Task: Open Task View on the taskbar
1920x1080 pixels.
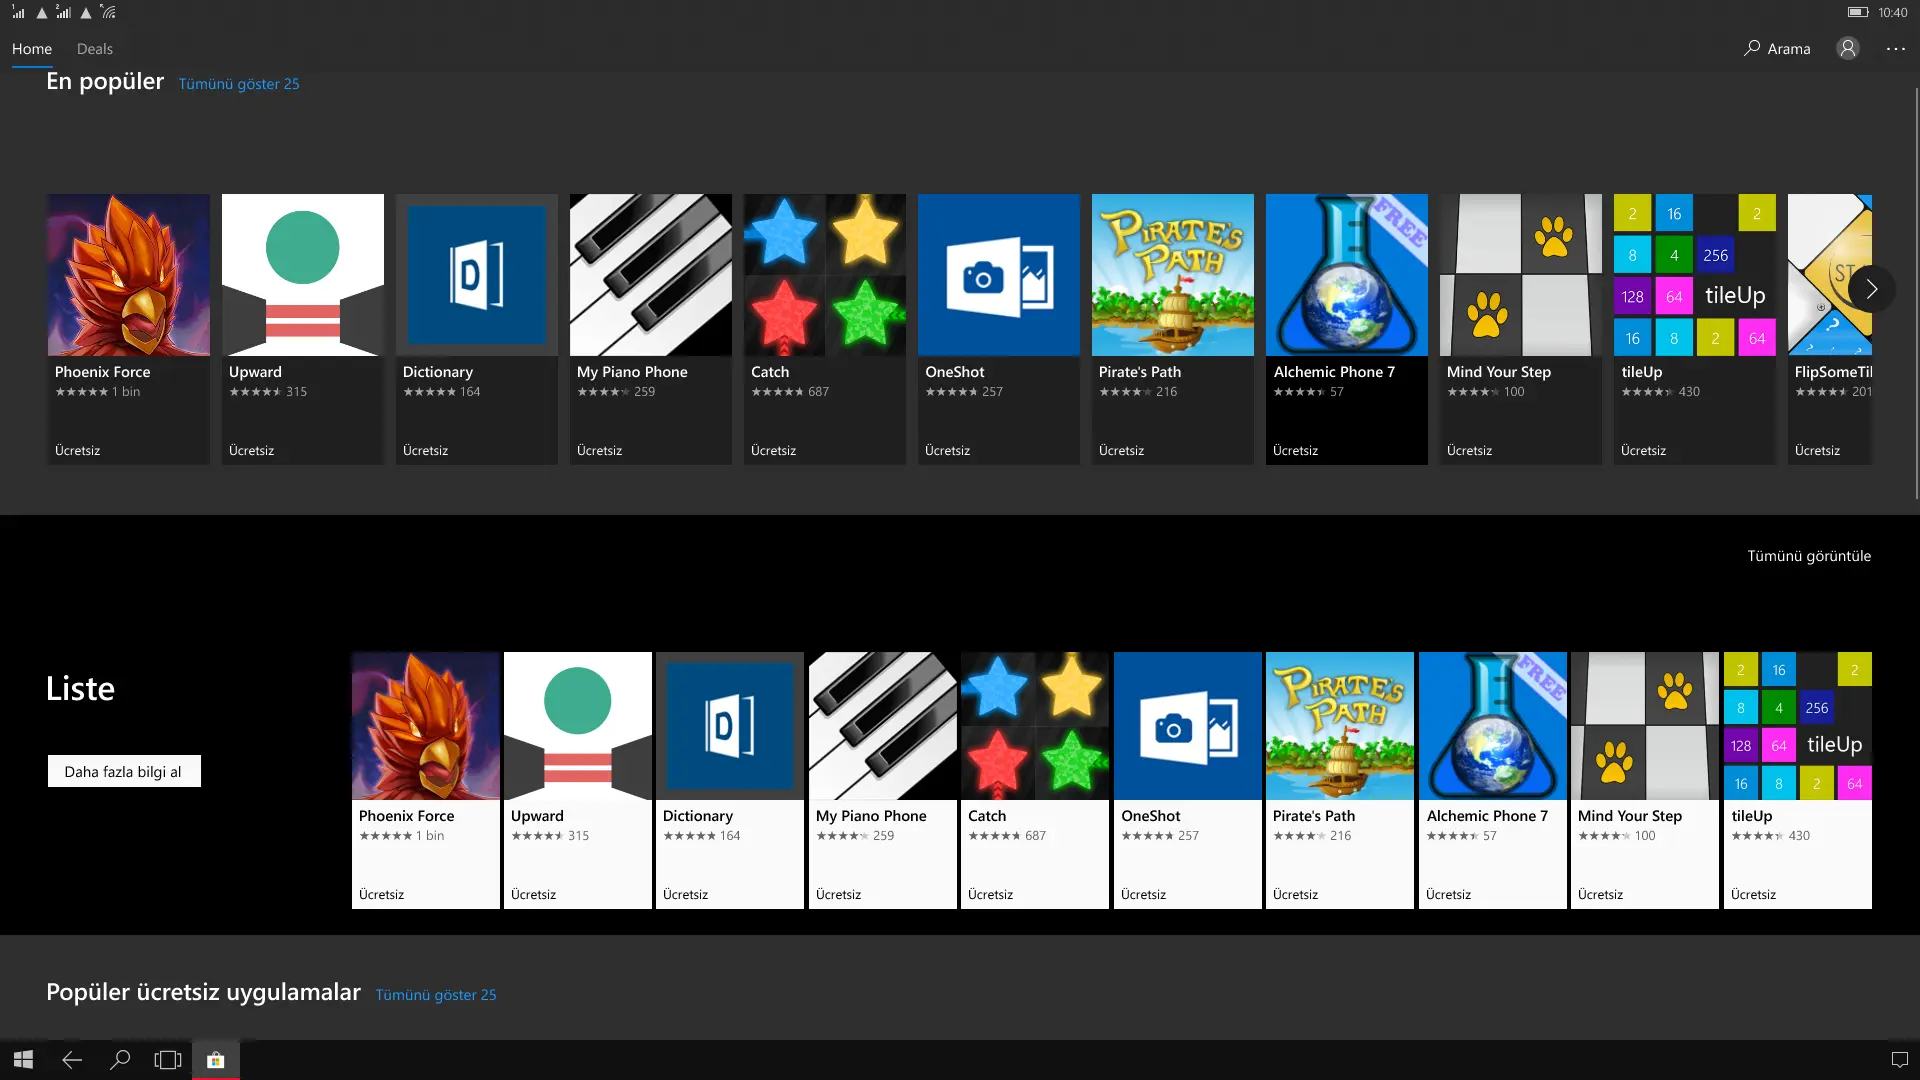Action: [x=168, y=1060]
